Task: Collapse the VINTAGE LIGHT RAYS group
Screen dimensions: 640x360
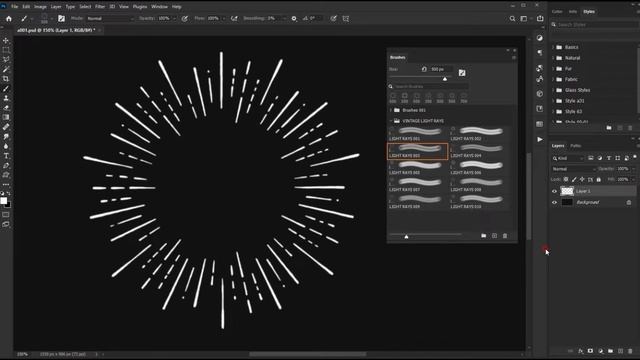Action: coord(391,121)
